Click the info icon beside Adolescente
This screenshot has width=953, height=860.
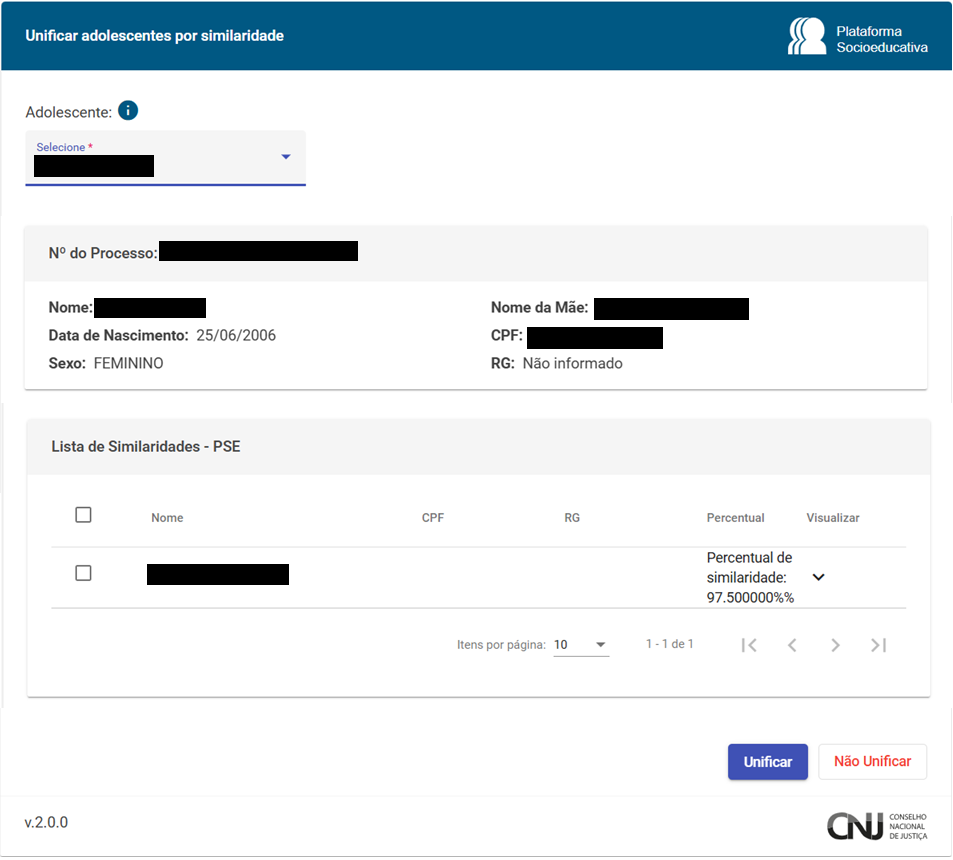(128, 110)
